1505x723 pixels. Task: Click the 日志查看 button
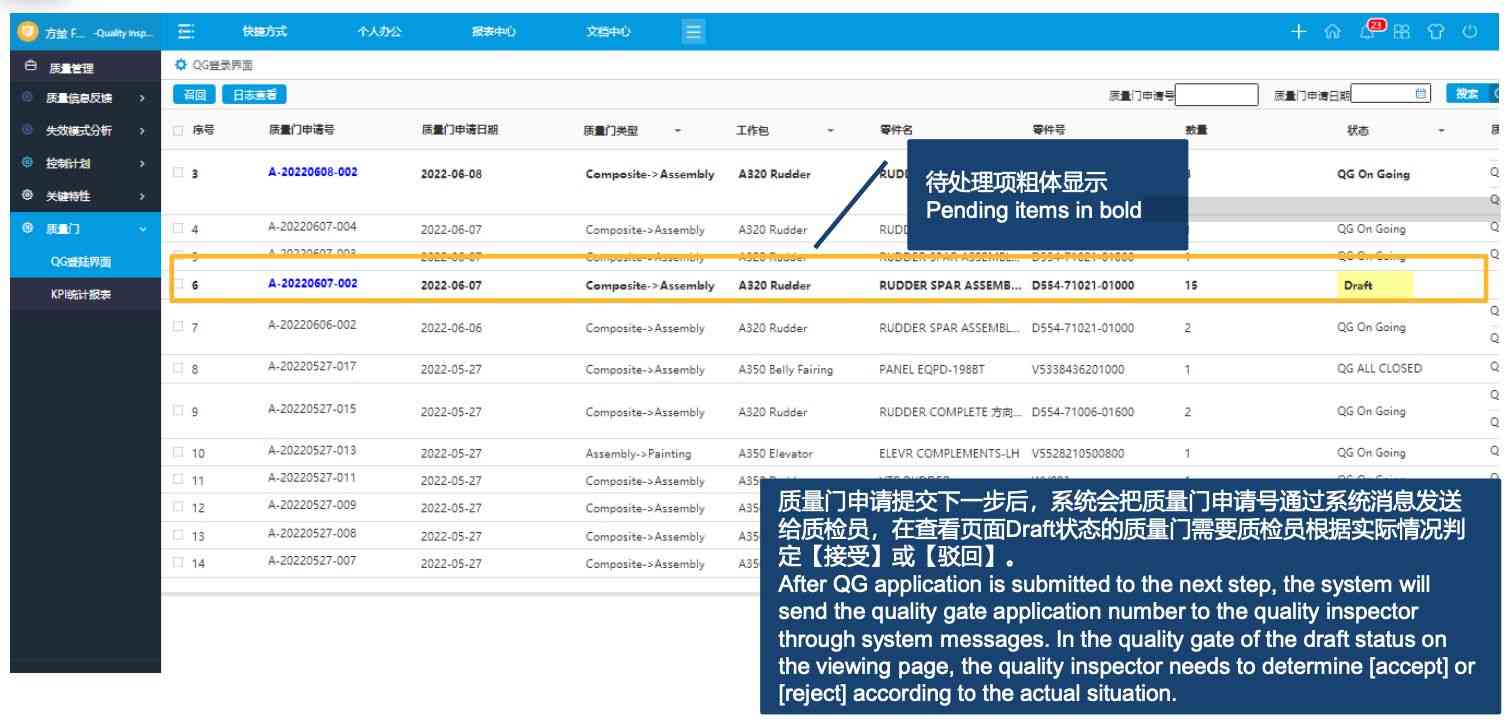tap(254, 95)
